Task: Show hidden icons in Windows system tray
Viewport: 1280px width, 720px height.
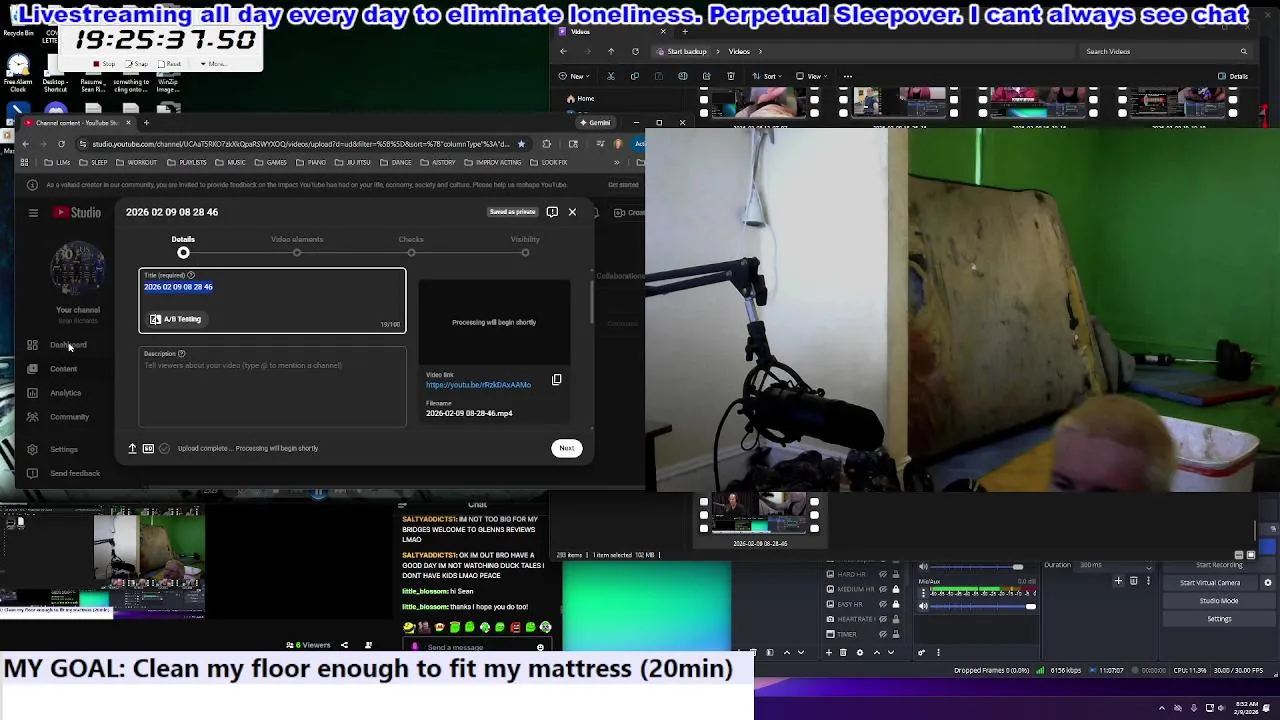Action: pyautogui.click(x=1162, y=708)
